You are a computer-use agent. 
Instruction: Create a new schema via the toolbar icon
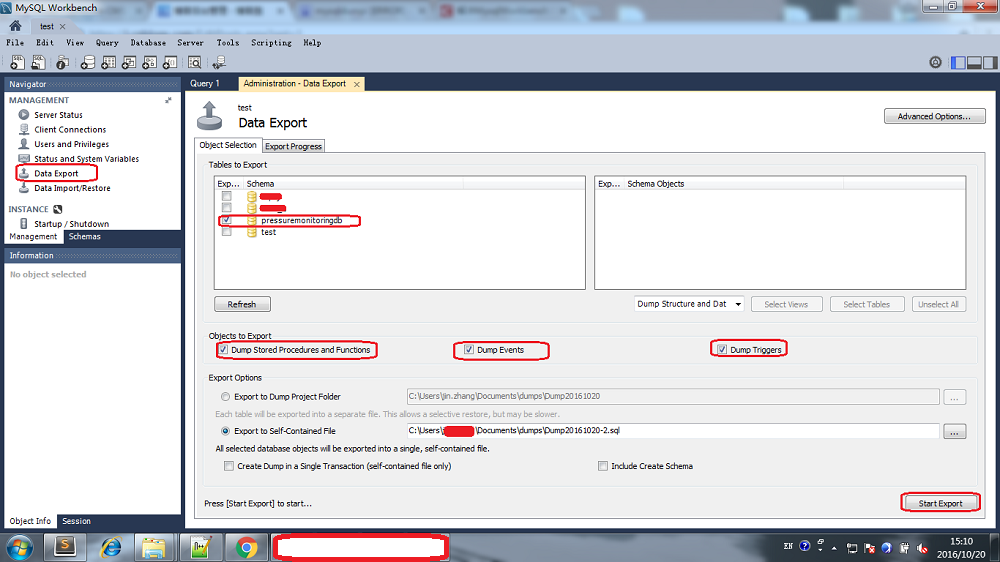pos(88,62)
